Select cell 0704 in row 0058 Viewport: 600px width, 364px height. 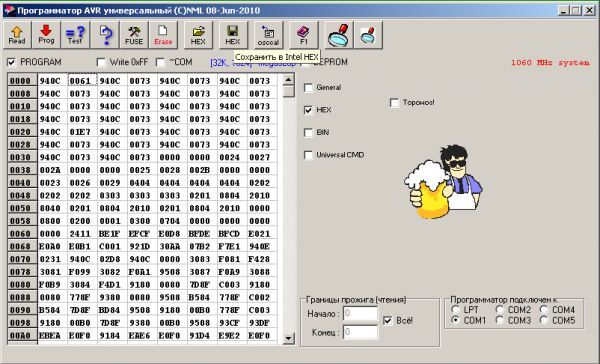coord(172,221)
